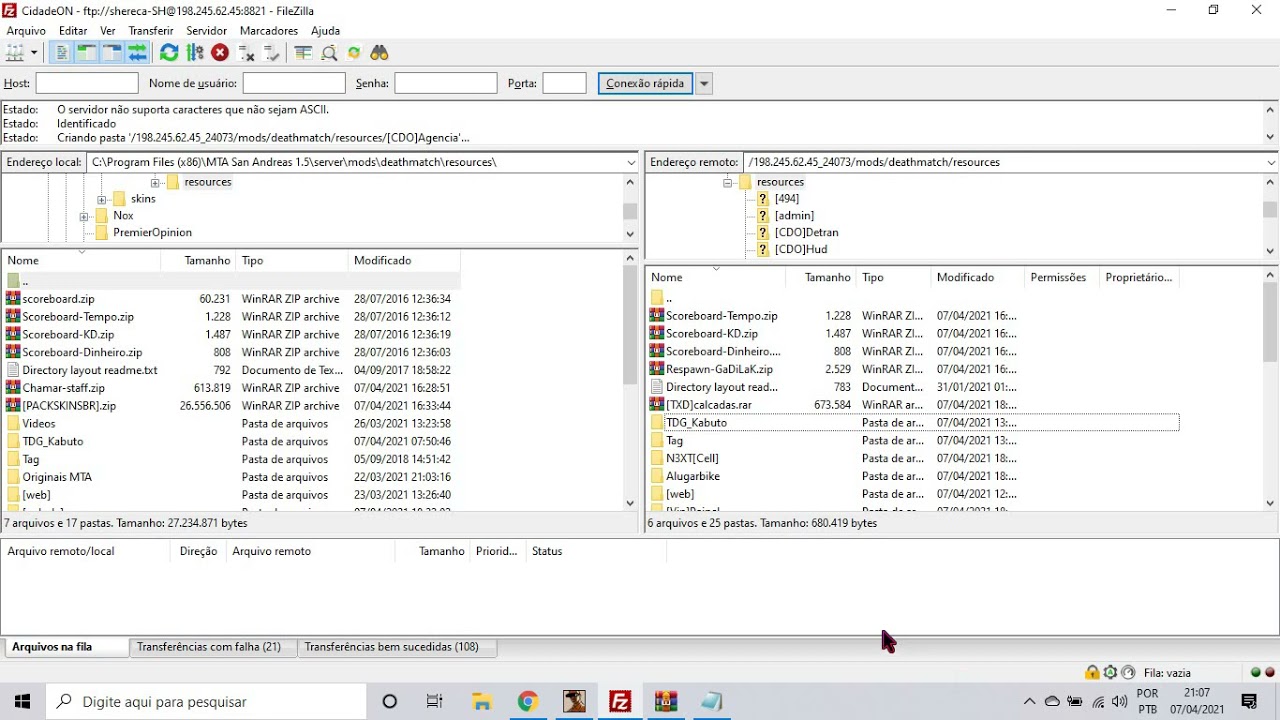Screen dimensions: 1280x720
Task: Click the speed limits gauge icon
Action: tap(1128, 673)
